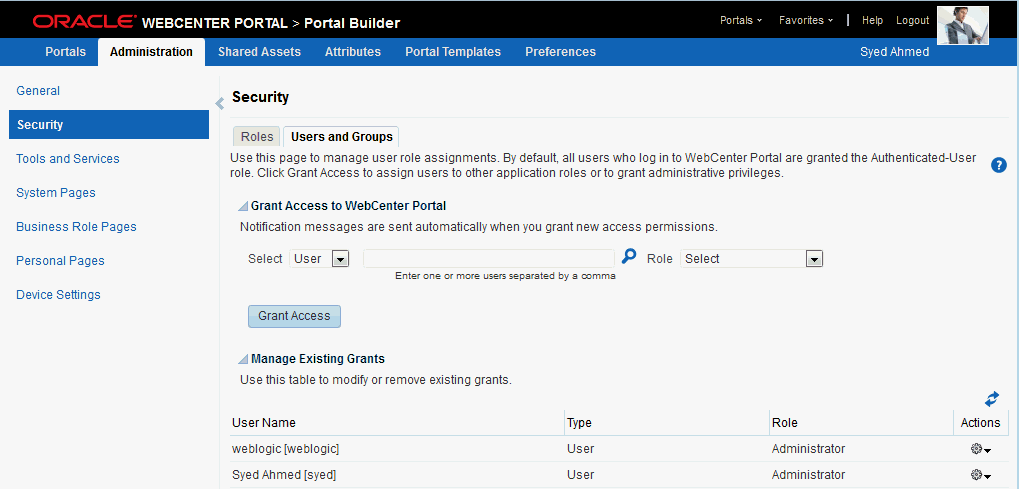Open the Preferences tab
1019x489 pixels.
coord(560,52)
